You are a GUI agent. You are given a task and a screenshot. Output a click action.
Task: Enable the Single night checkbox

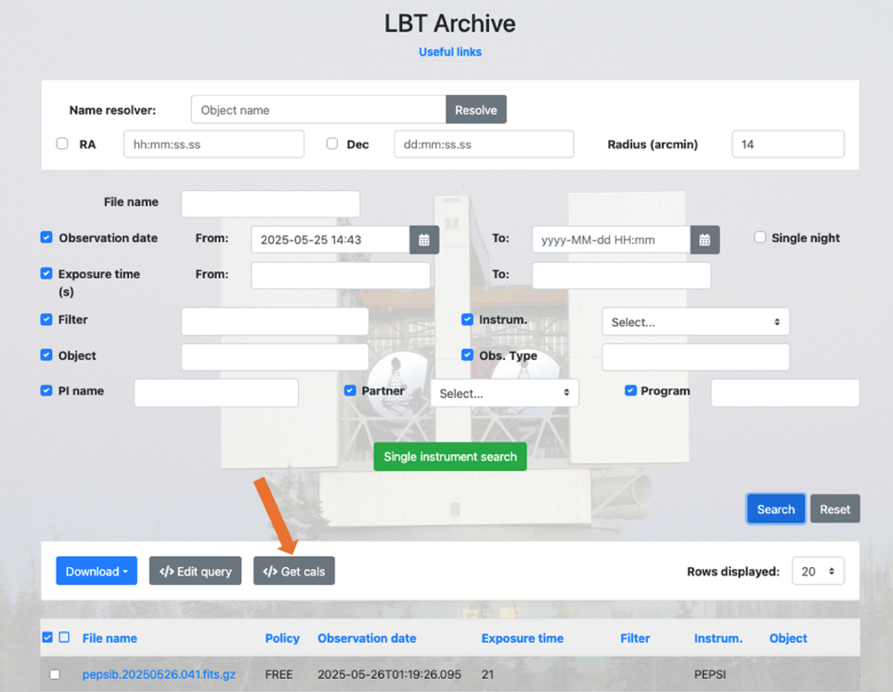pyautogui.click(x=760, y=238)
